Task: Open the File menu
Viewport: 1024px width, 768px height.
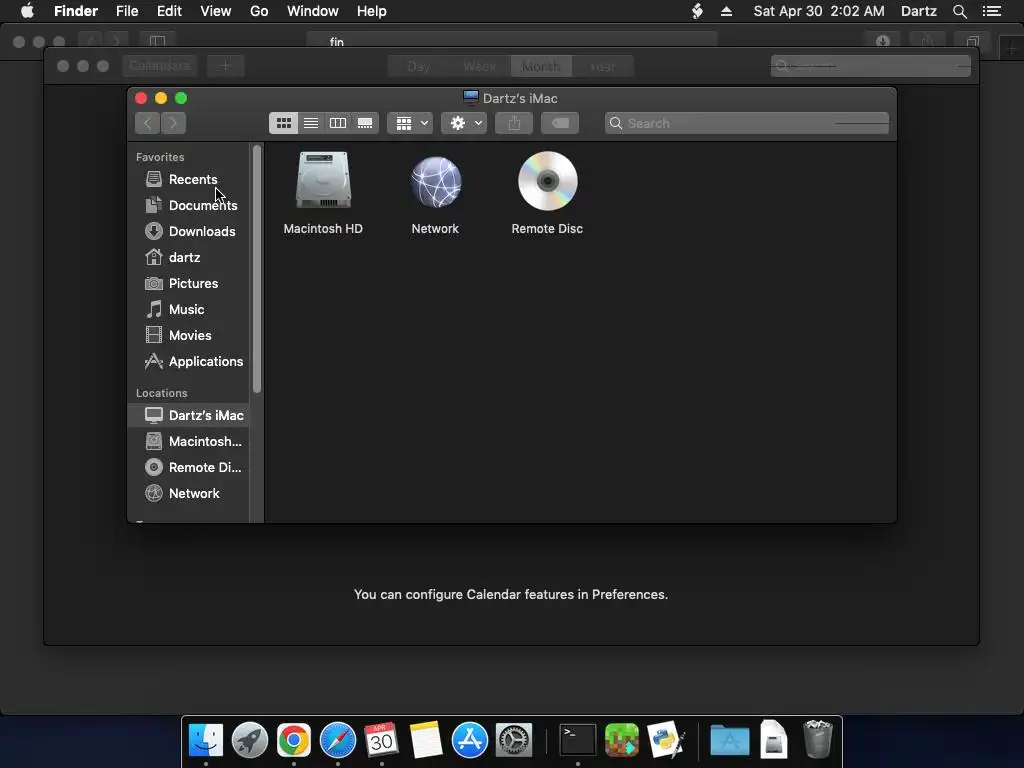Action: [127, 11]
